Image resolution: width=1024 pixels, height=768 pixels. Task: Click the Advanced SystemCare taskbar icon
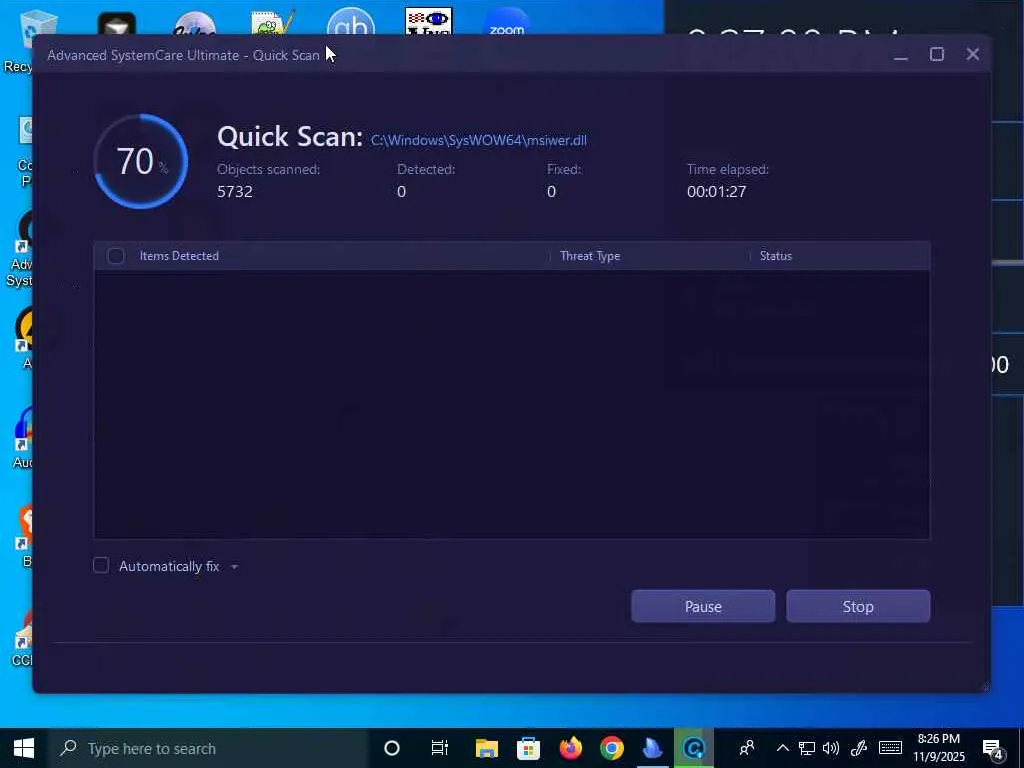tap(694, 748)
